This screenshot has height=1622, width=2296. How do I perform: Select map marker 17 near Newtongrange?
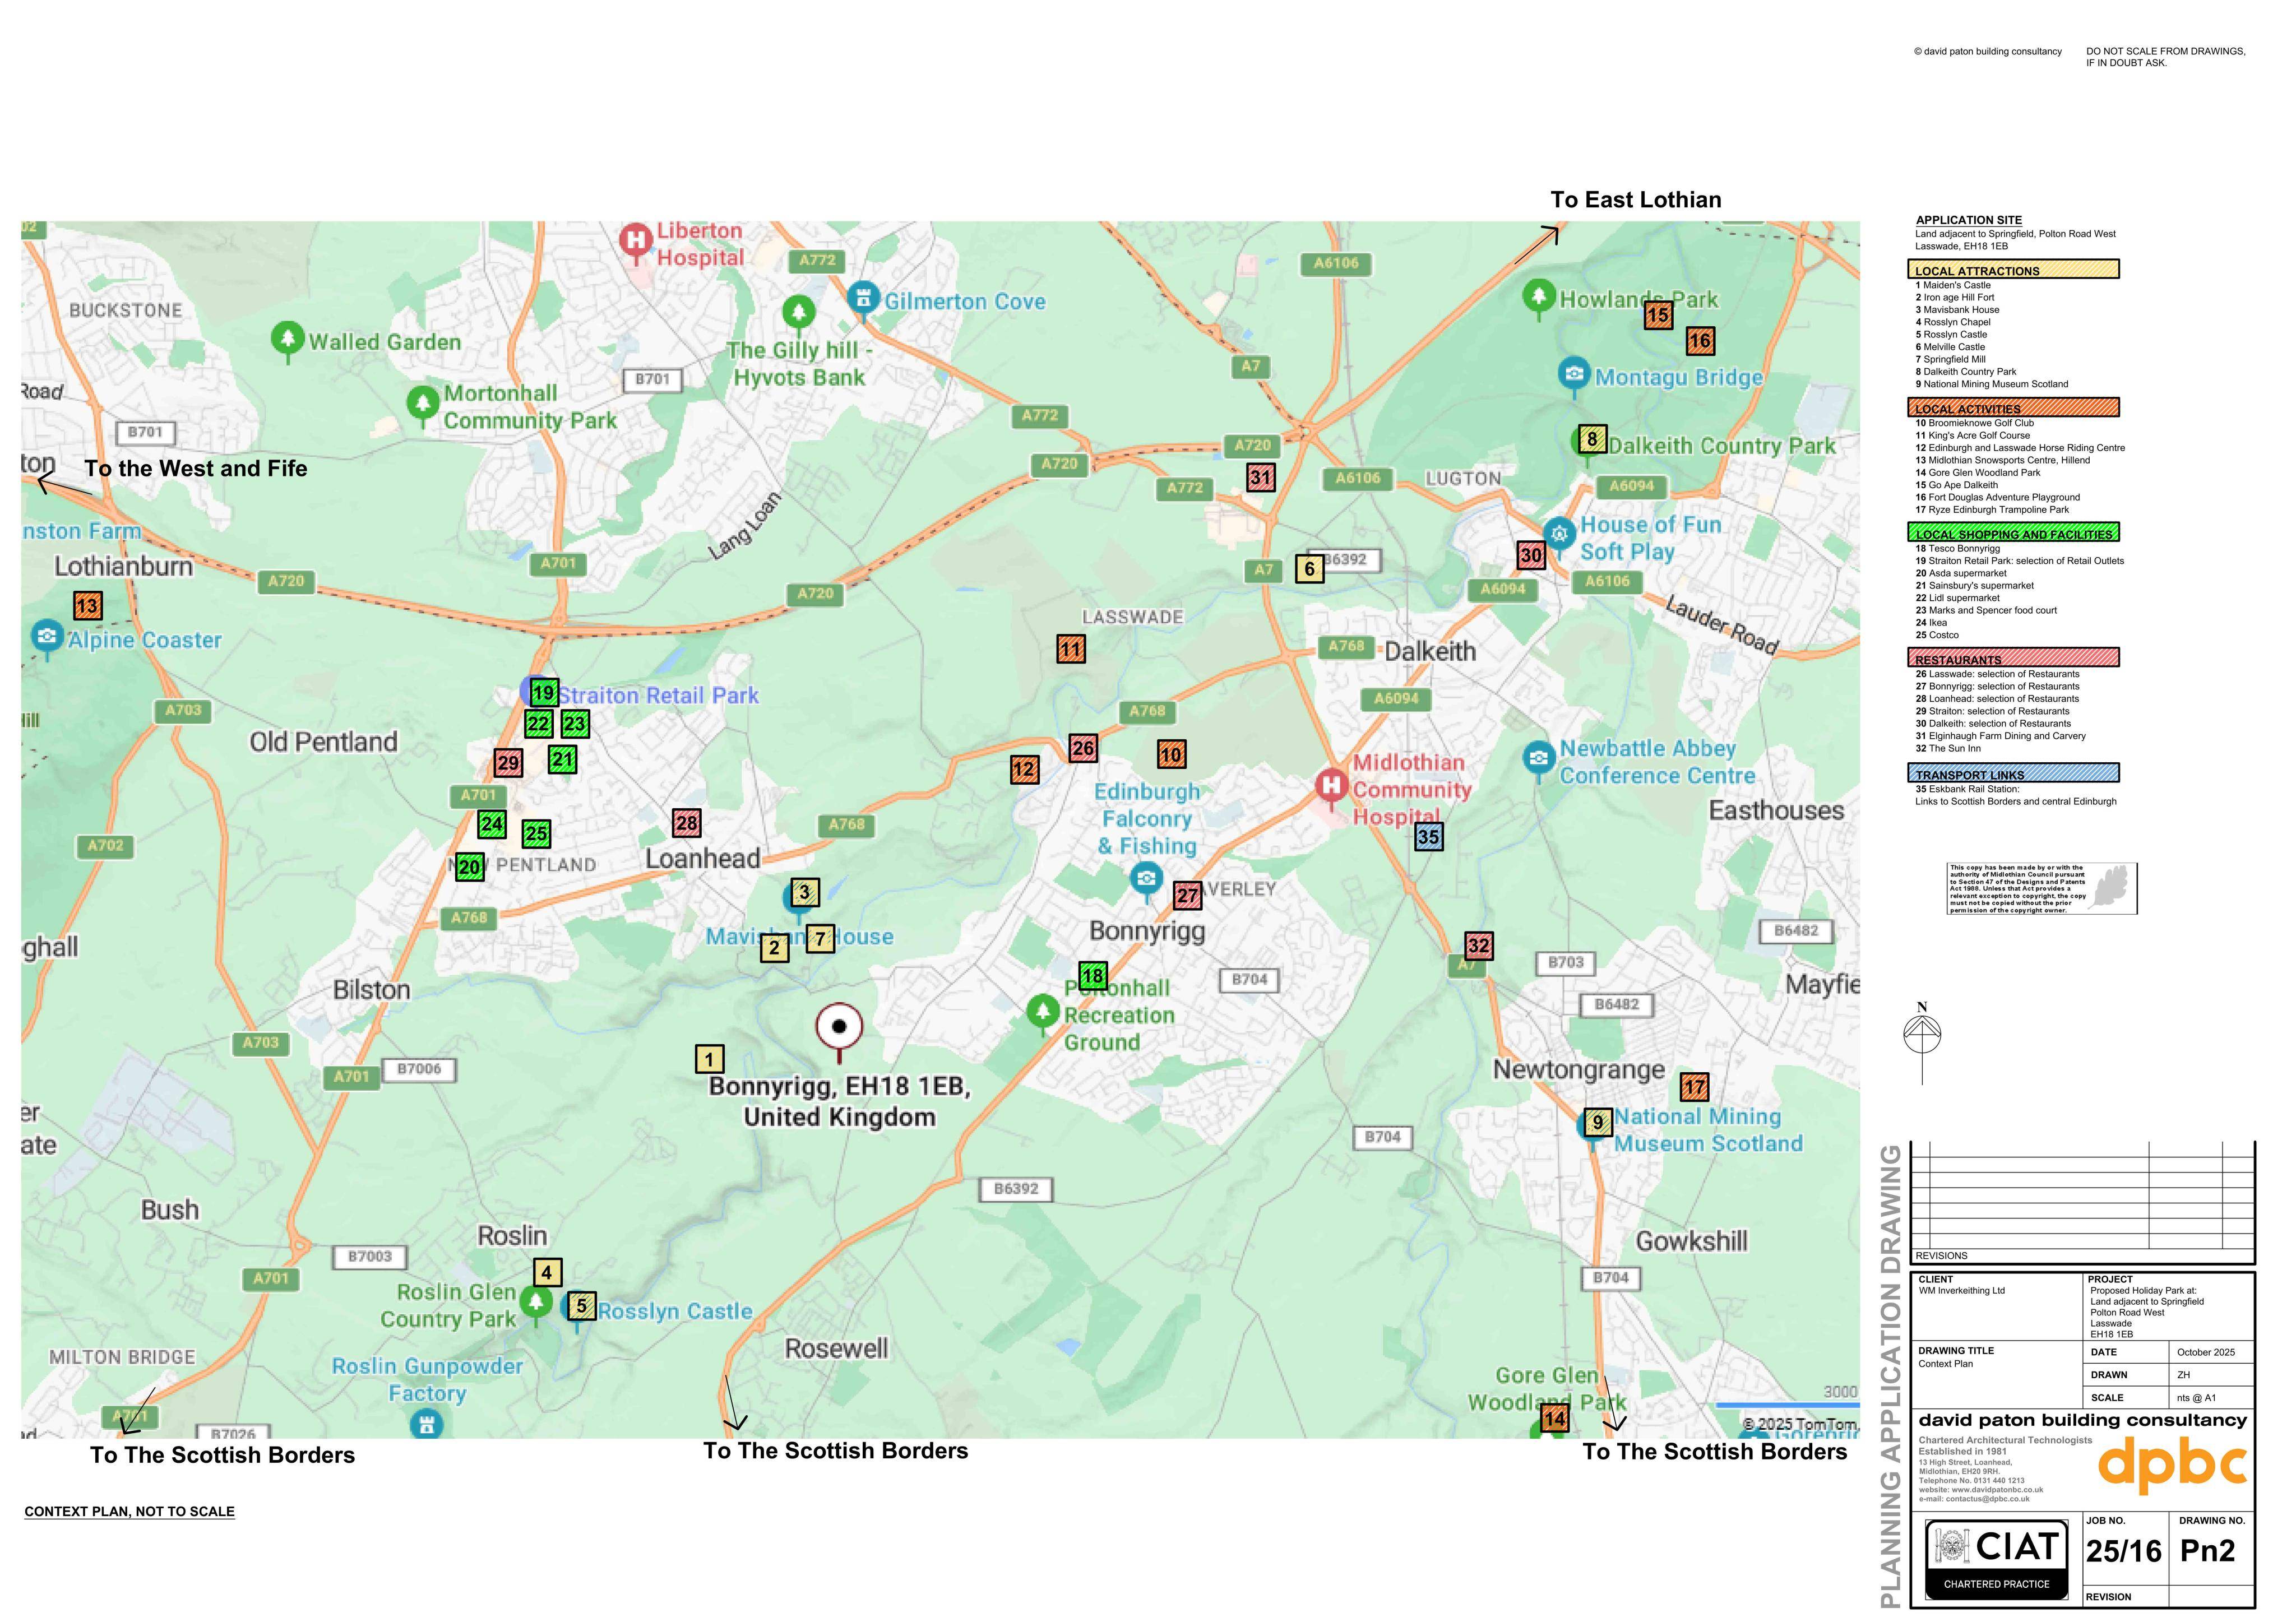1694,1086
